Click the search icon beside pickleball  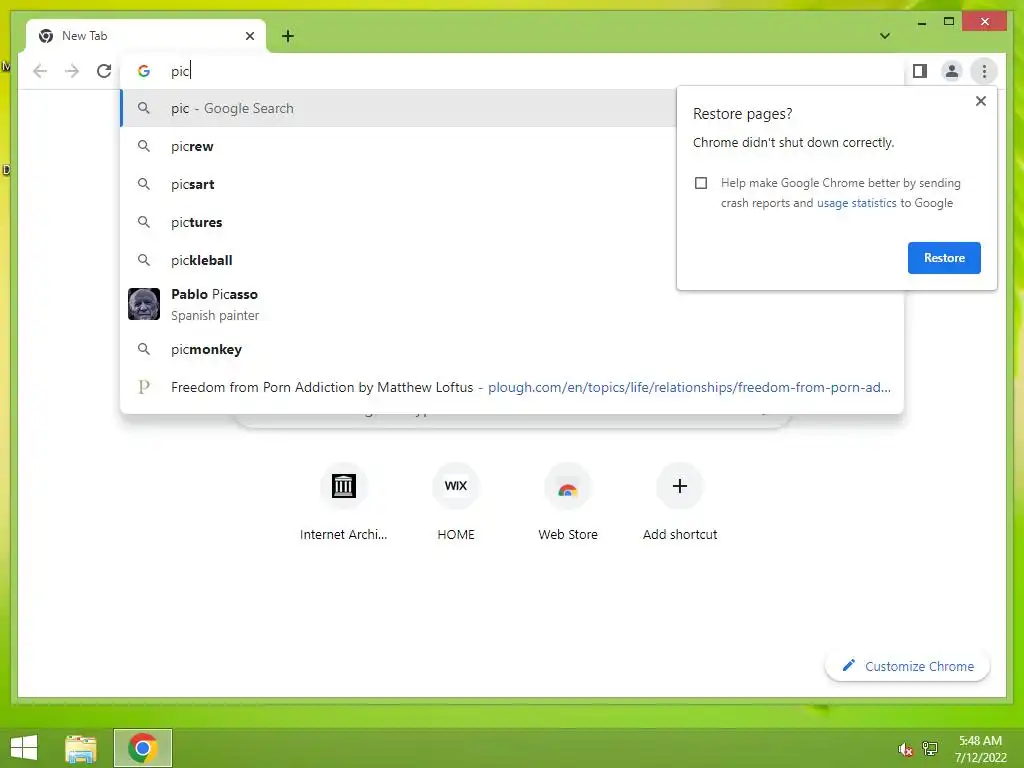[x=144, y=260]
